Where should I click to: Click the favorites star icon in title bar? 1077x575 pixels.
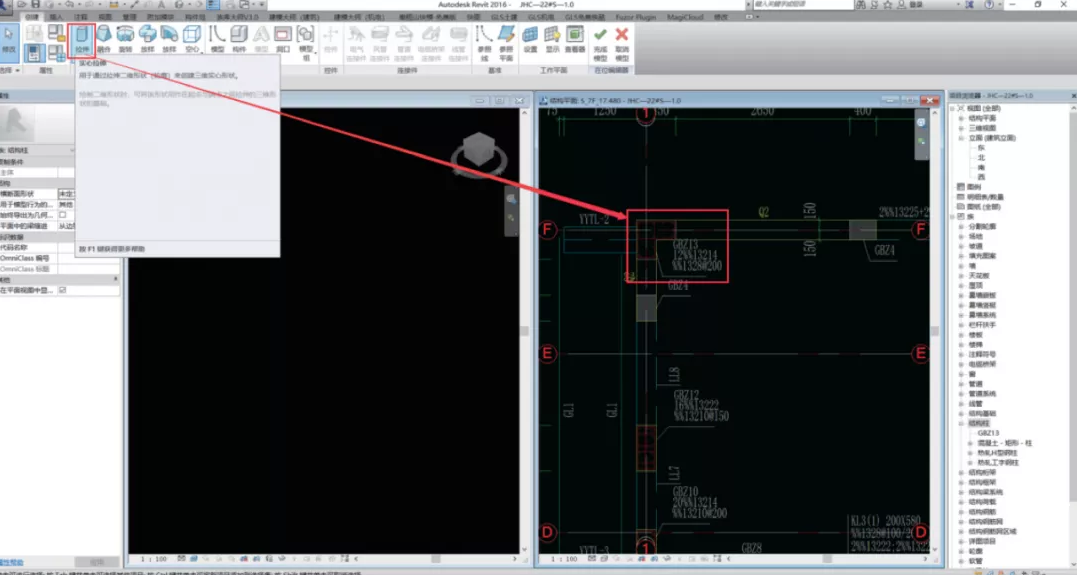coord(887,5)
